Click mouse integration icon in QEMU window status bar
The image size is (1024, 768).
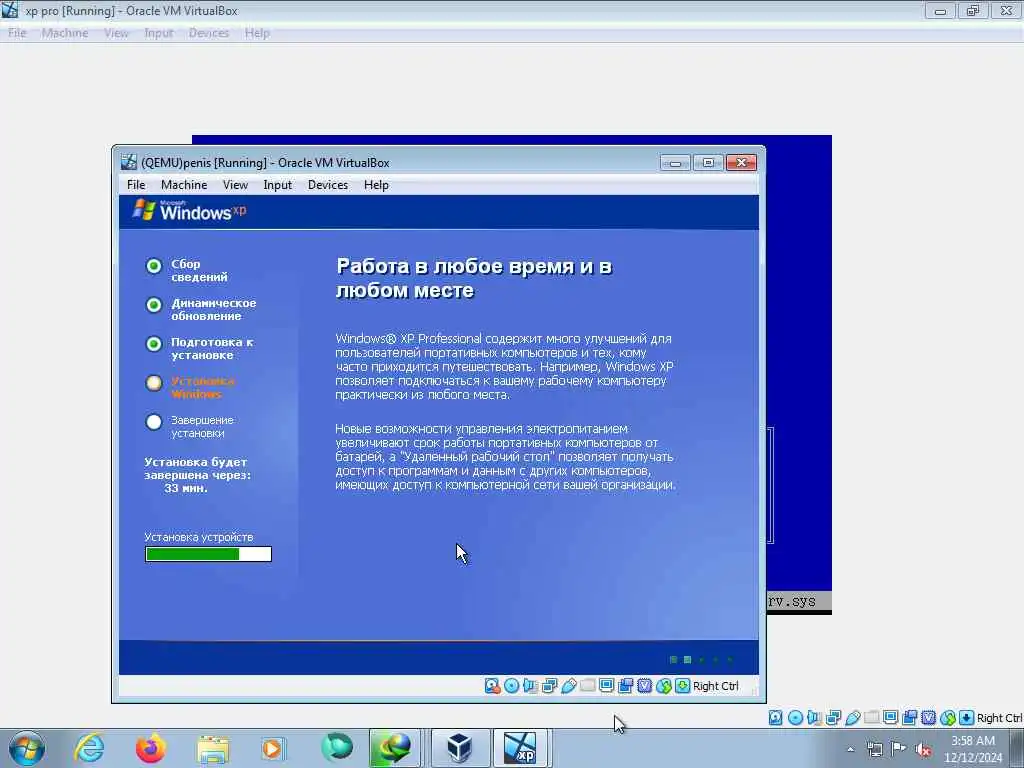(x=664, y=686)
